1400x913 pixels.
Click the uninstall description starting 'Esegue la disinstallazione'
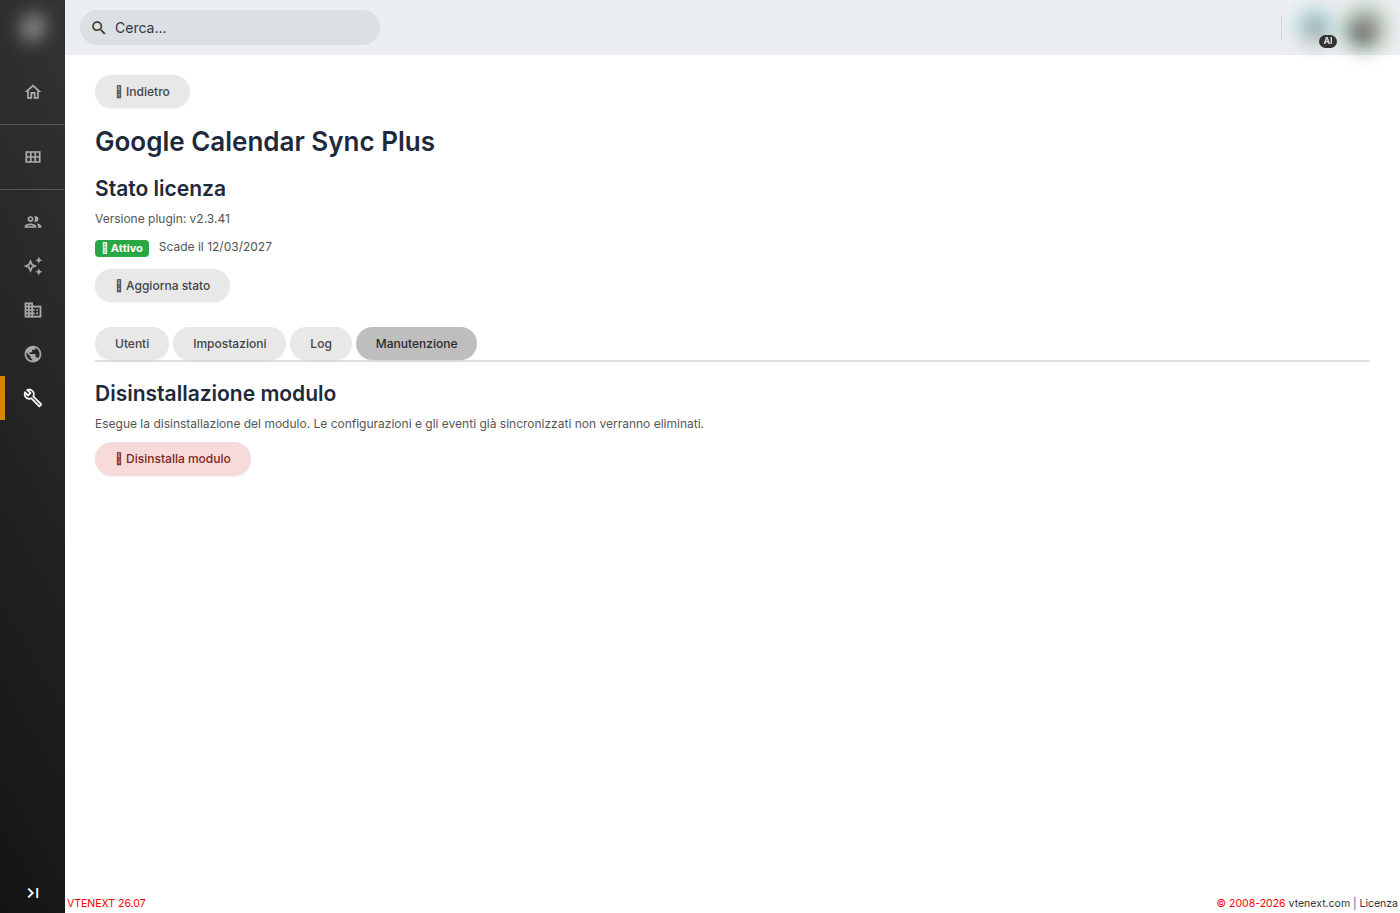coord(399,424)
